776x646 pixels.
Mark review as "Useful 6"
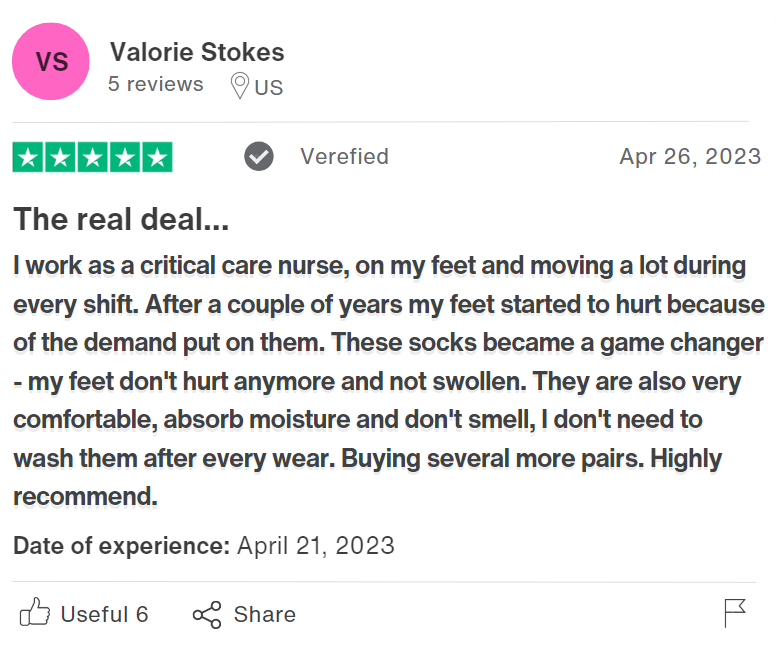[104, 614]
